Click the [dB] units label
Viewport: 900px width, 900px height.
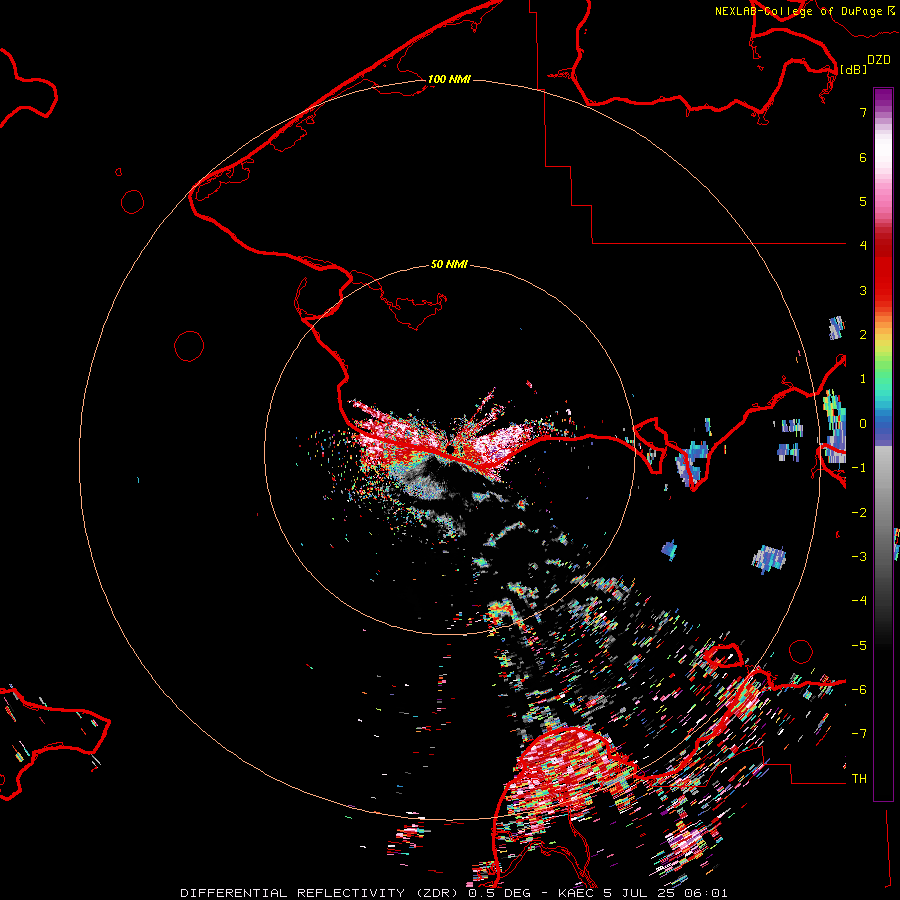(x=853, y=69)
